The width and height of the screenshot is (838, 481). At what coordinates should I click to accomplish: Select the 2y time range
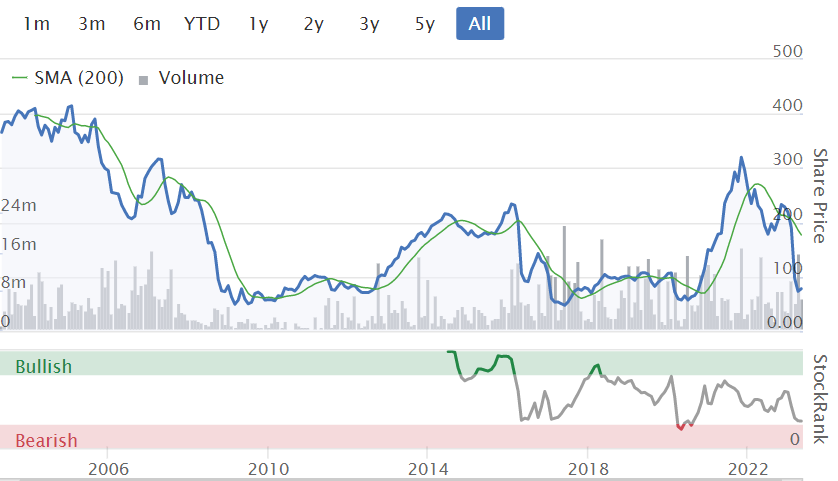[314, 24]
